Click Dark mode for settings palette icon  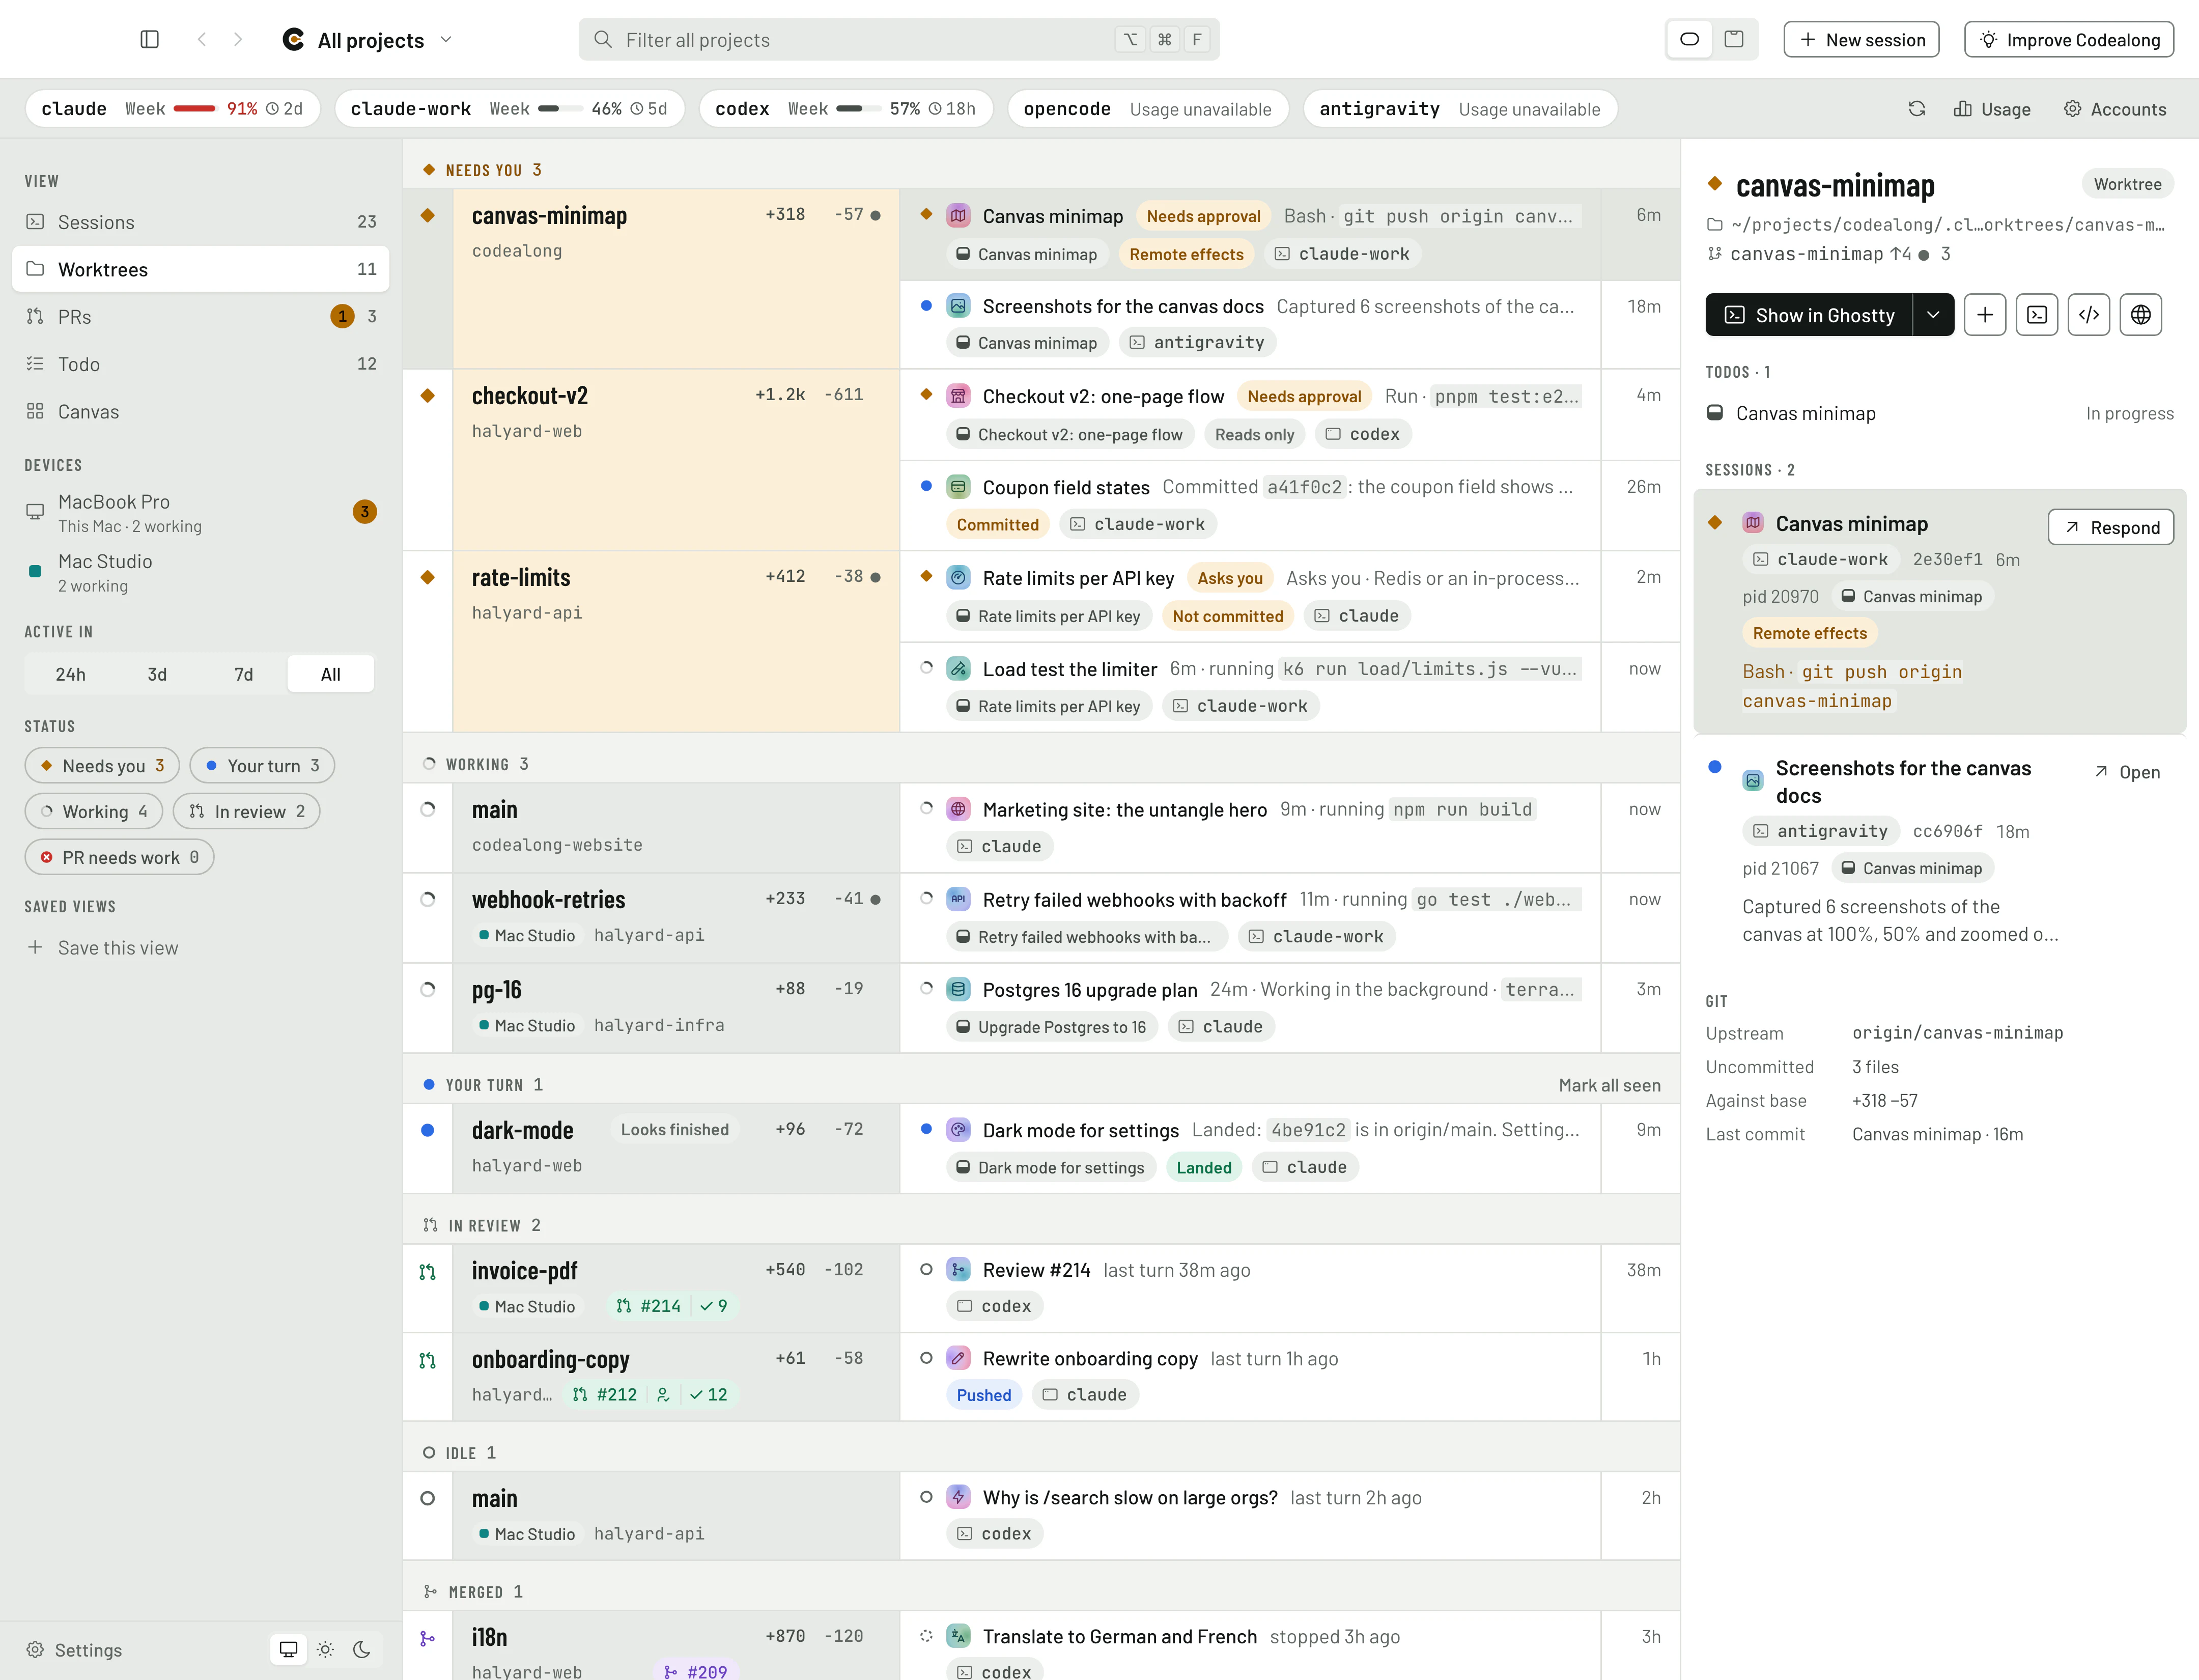[x=958, y=1130]
